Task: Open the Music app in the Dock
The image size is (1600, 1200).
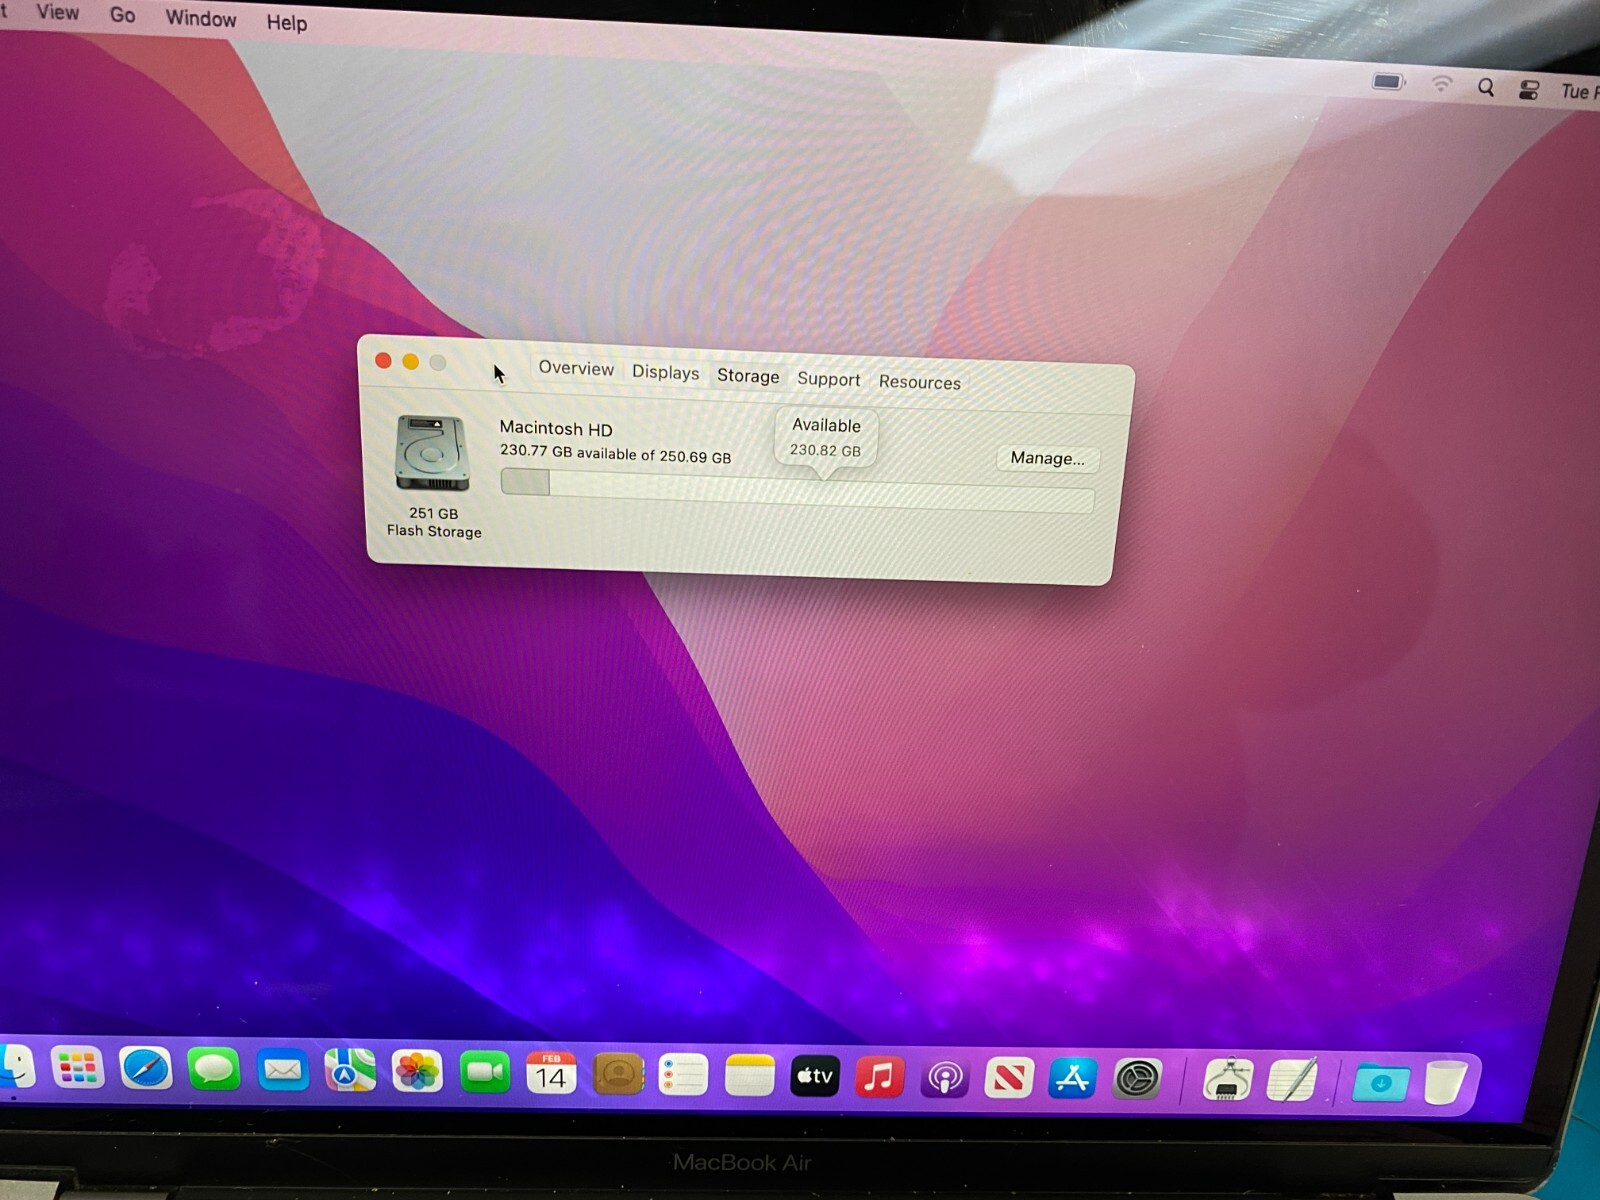Action: (x=880, y=1077)
